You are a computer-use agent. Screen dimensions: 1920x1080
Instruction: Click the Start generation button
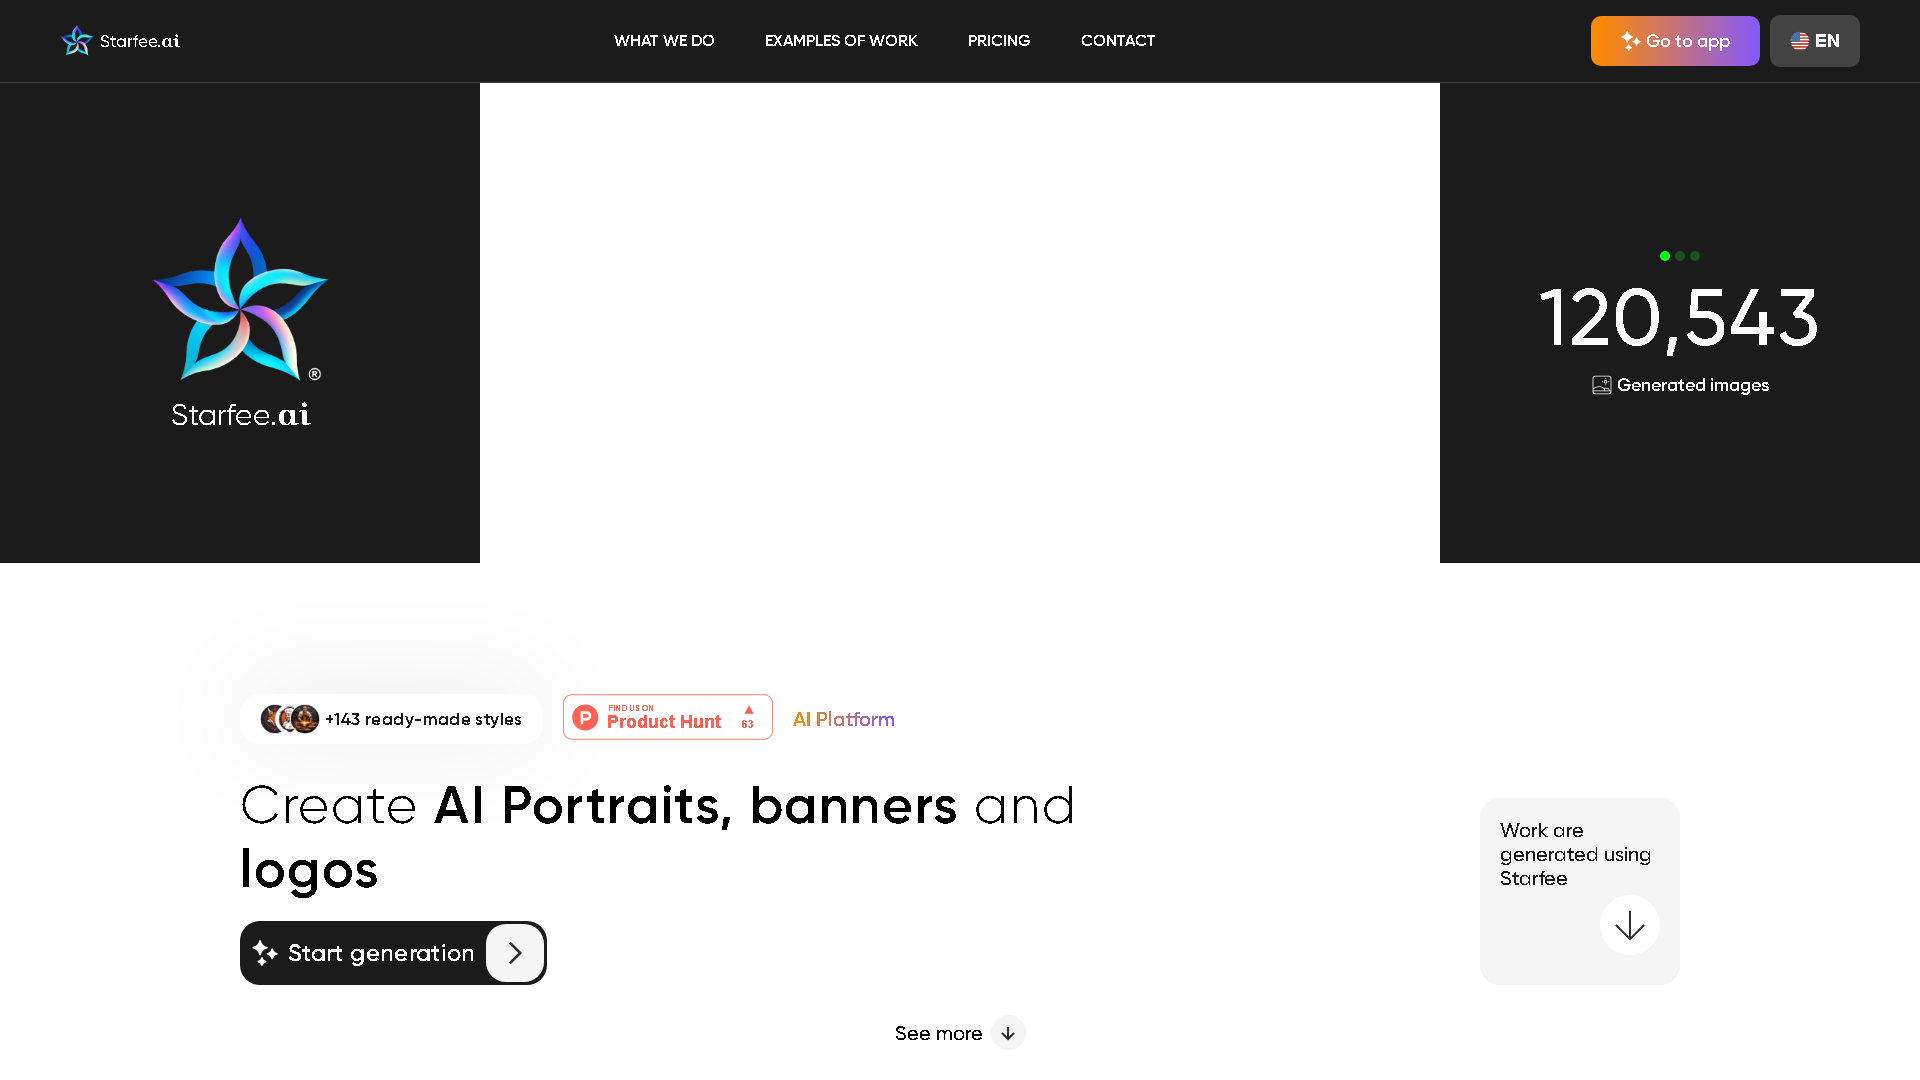tap(393, 953)
